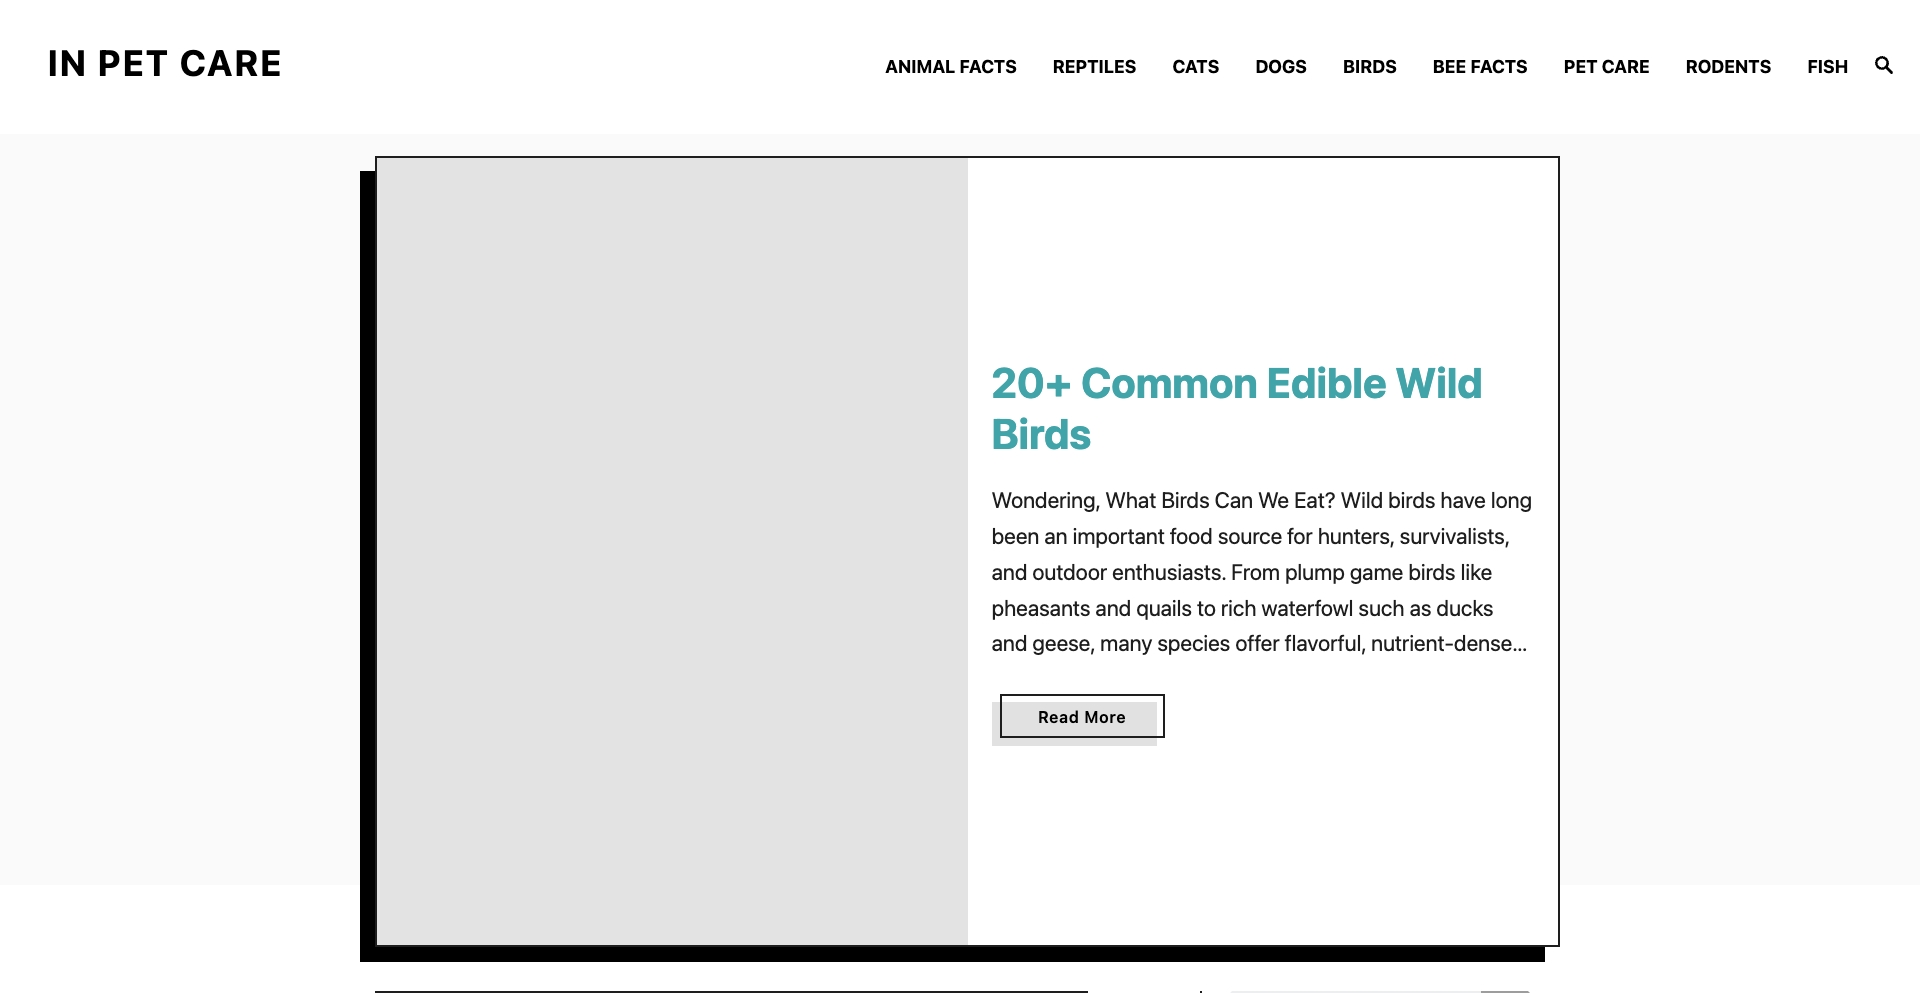Click the featured article image placeholder
Viewport: 1920px width, 993px height.
671,551
